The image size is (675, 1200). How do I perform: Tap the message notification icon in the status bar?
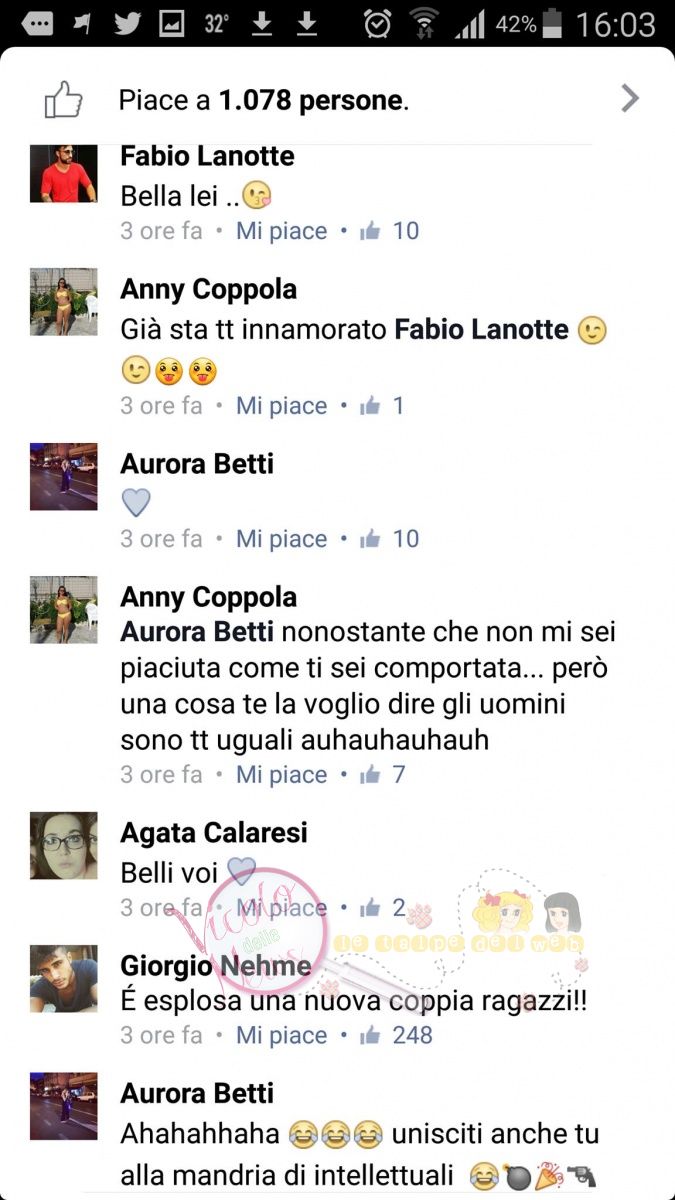point(37,24)
